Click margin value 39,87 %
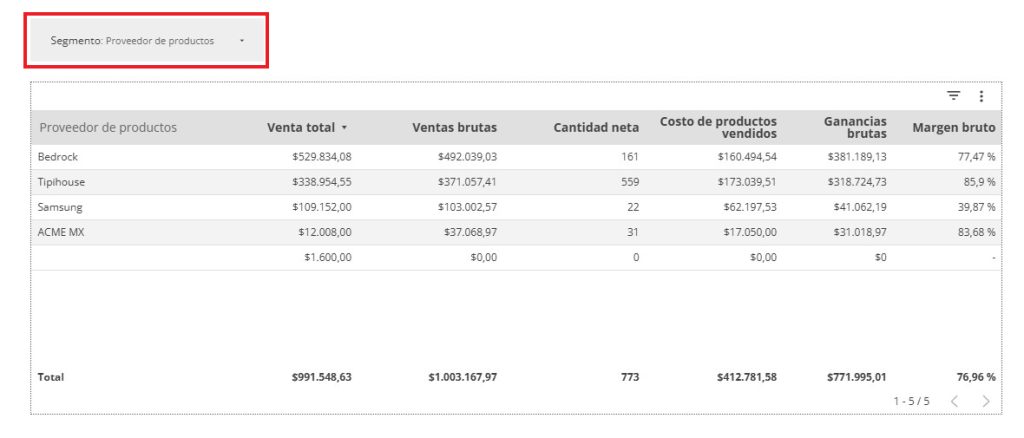The image size is (1024, 438). tap(975, 207)
